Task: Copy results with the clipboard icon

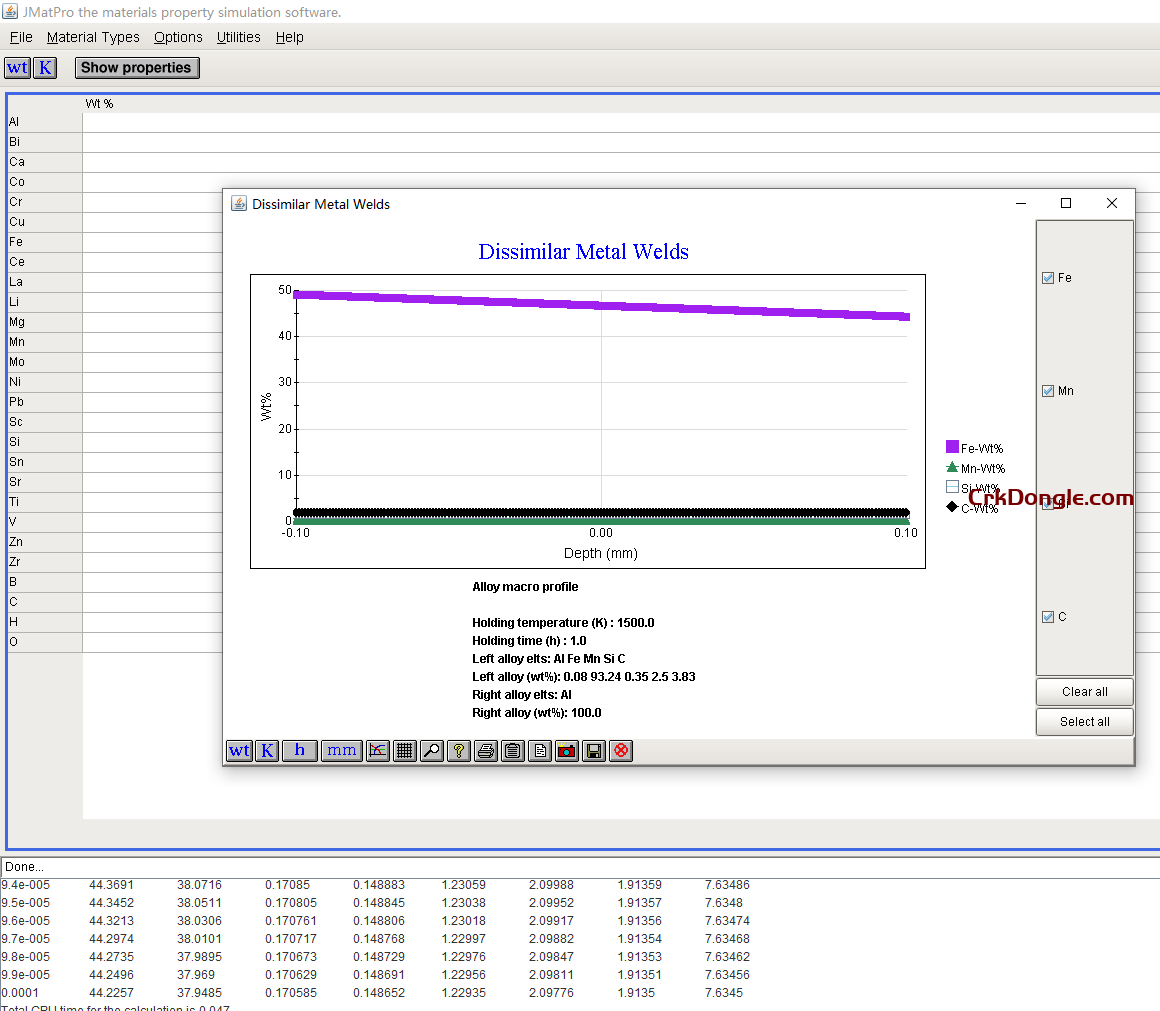Action: [x=512, y=750]
